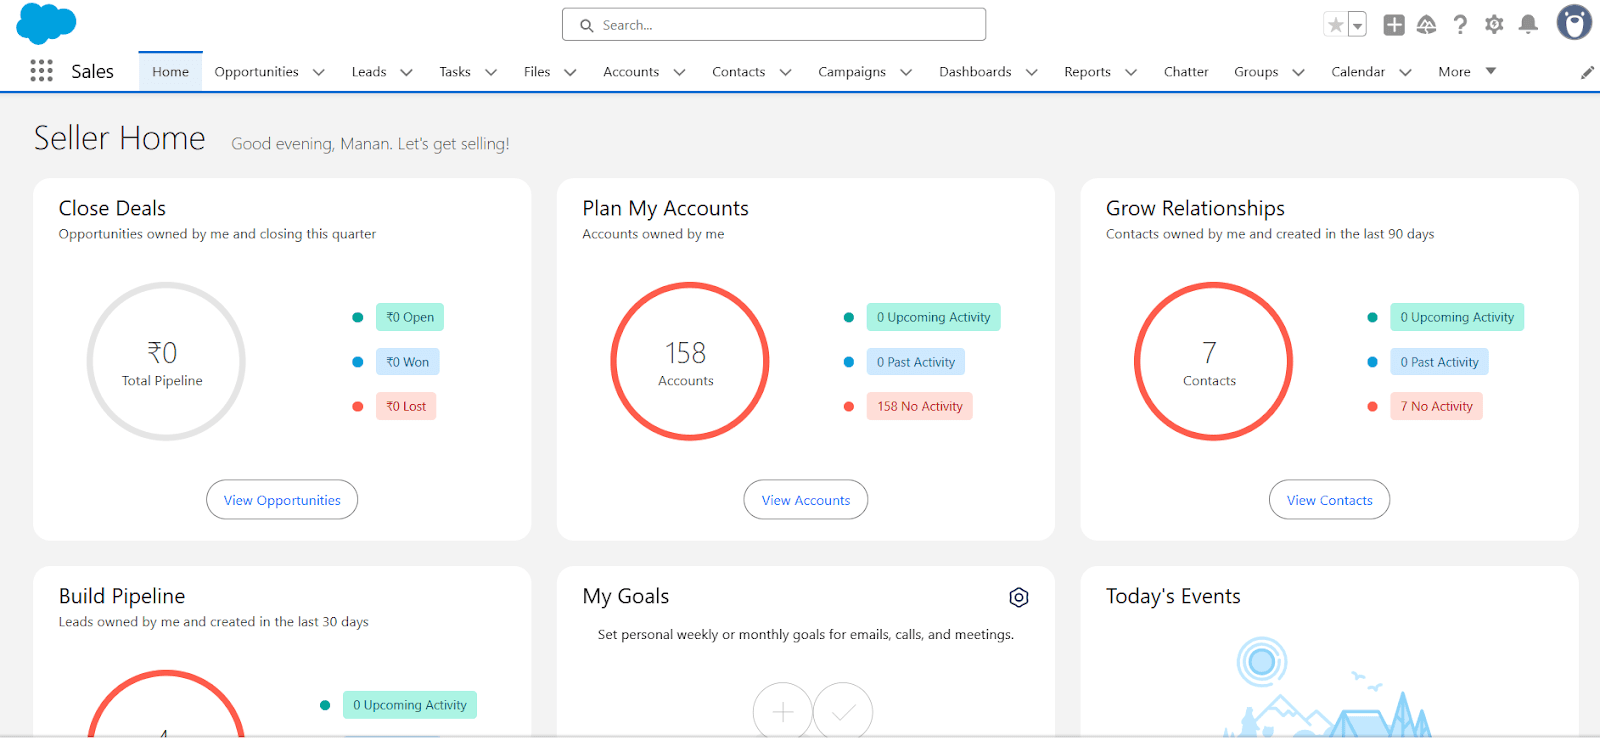
Task: Edit navigation bar with pencil icon
Action: point(1587,72)
